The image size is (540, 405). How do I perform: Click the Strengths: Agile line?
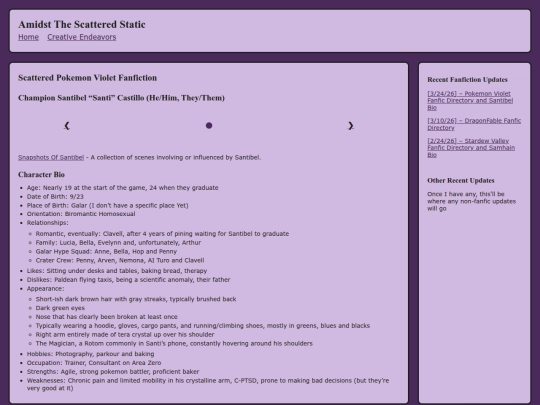click(113, 372)
